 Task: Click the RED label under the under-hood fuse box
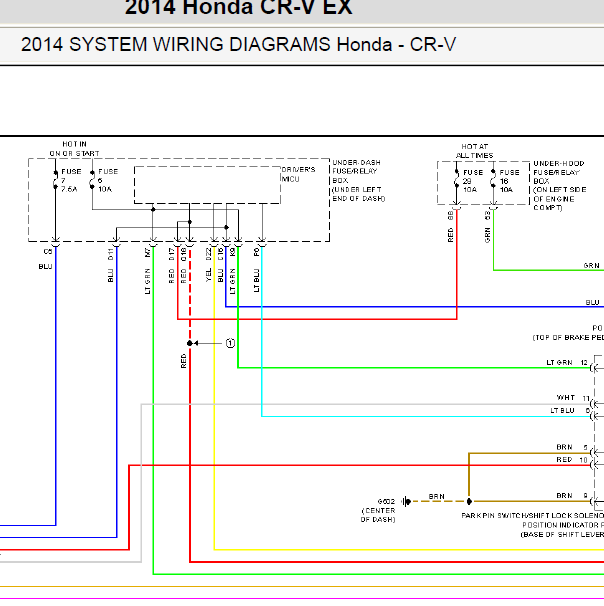point(450,235)
